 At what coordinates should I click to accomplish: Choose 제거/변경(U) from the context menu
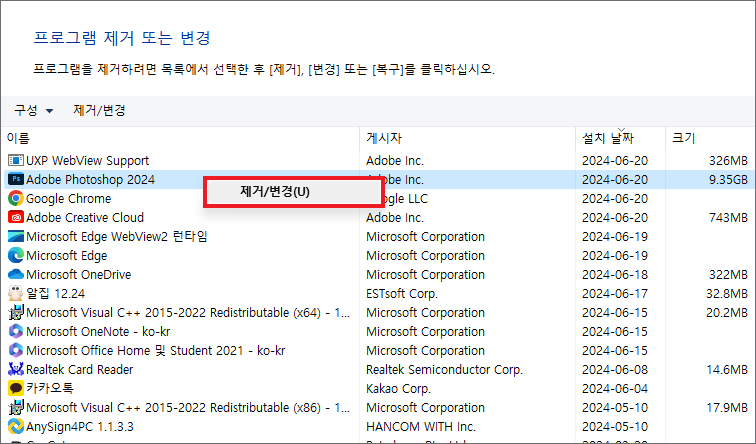tap(293, 192)
